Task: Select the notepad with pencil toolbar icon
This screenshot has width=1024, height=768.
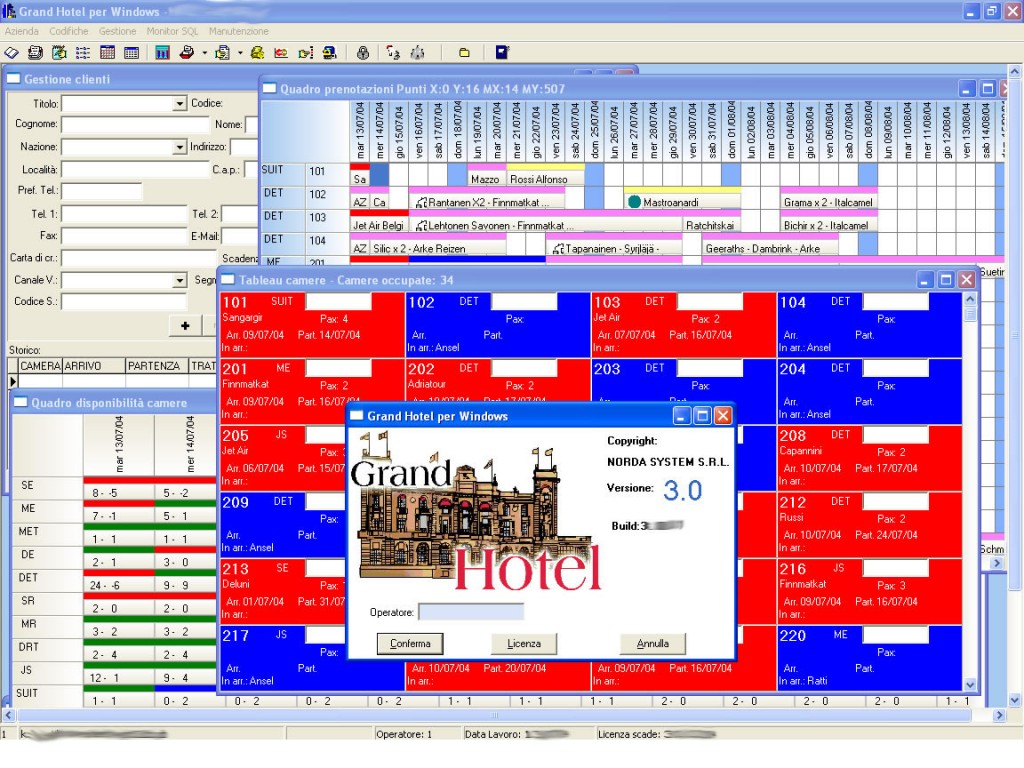Action: pos(59,52)
